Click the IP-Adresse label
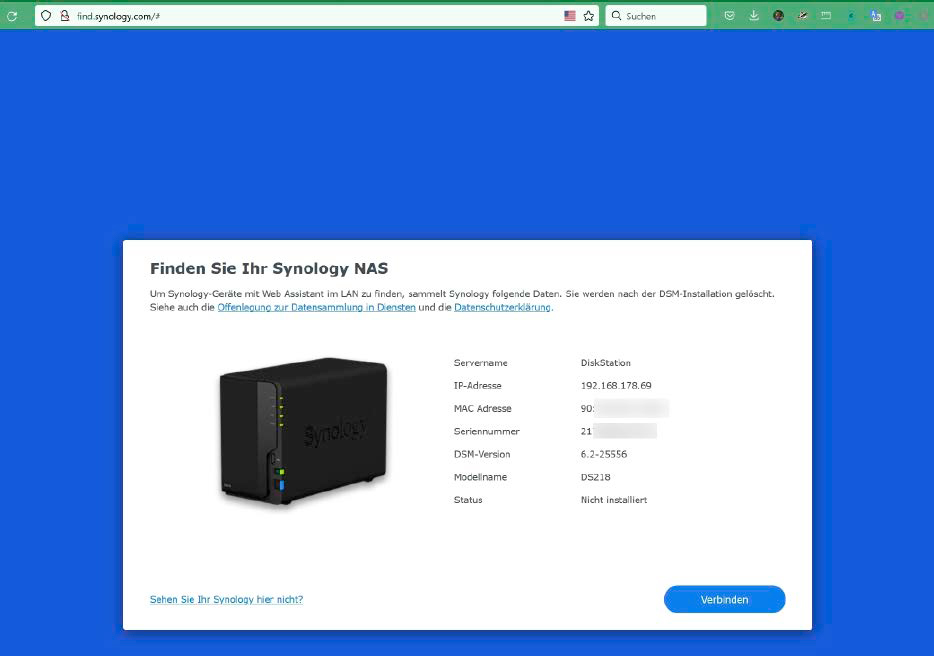 [477, 385]
